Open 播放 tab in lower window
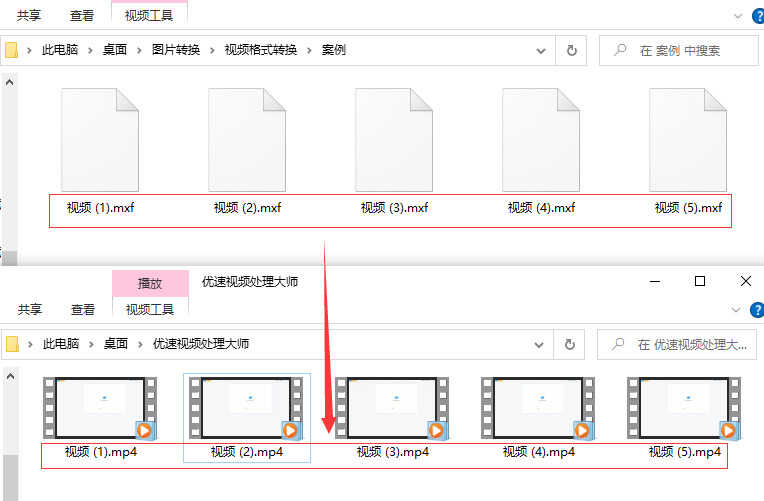The height and width of the screenshot is (501, 764). [149, 283]
